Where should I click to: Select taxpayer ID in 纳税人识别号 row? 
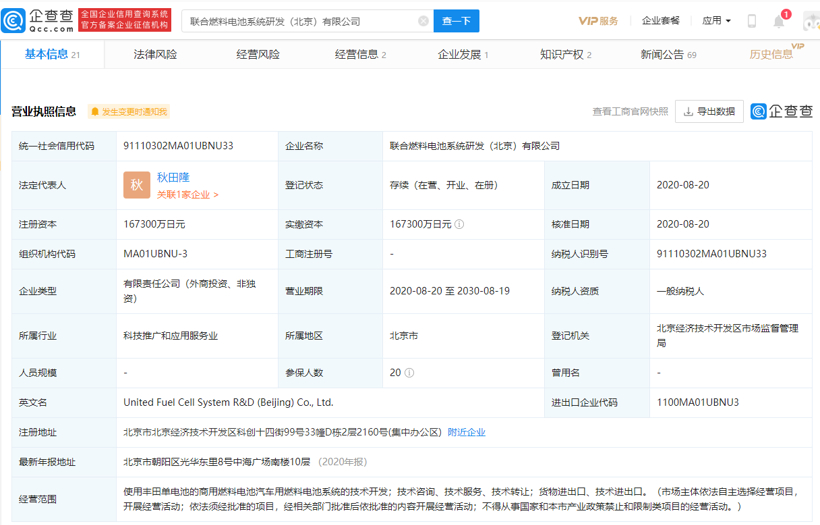[712, 254]
